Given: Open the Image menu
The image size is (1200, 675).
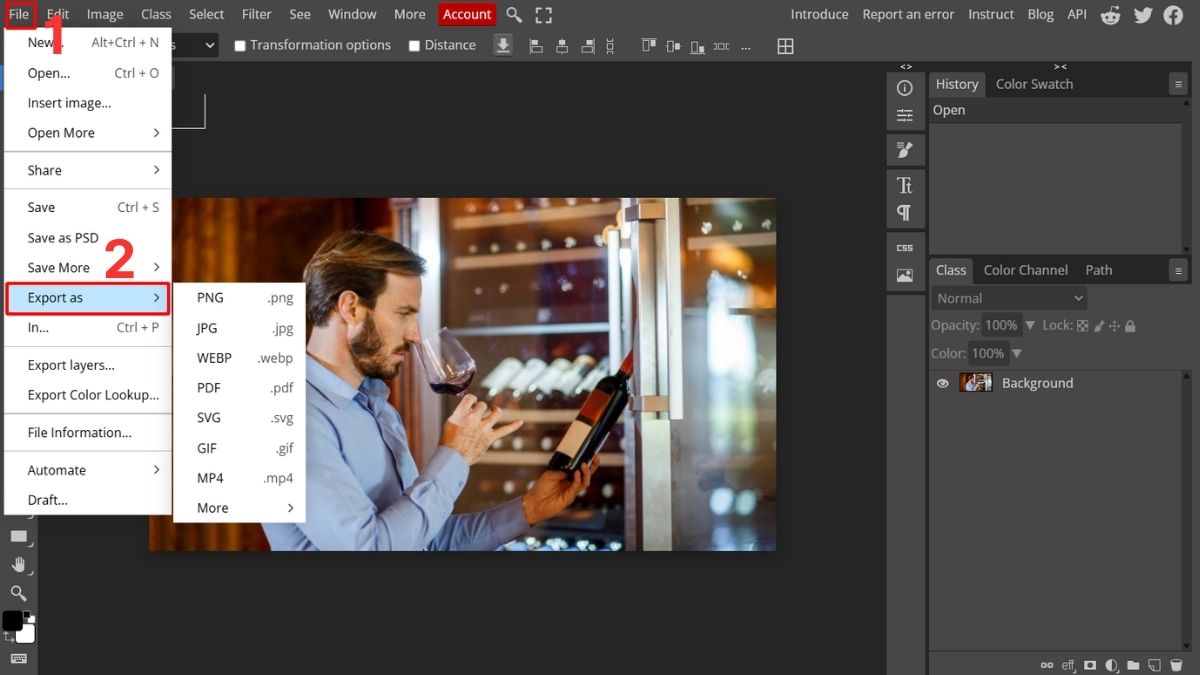Looking at the screenshot, I should pos(105,14).
